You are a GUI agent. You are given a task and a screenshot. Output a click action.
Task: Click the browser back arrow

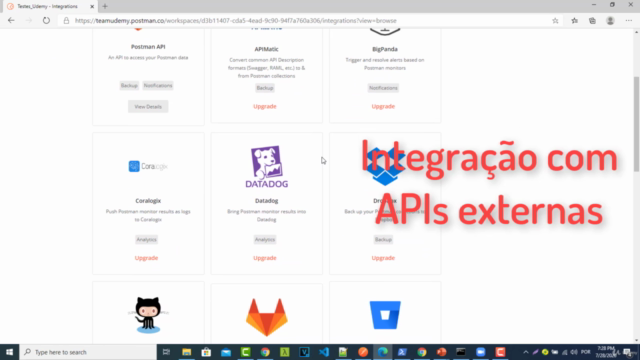tap(11, 20)
